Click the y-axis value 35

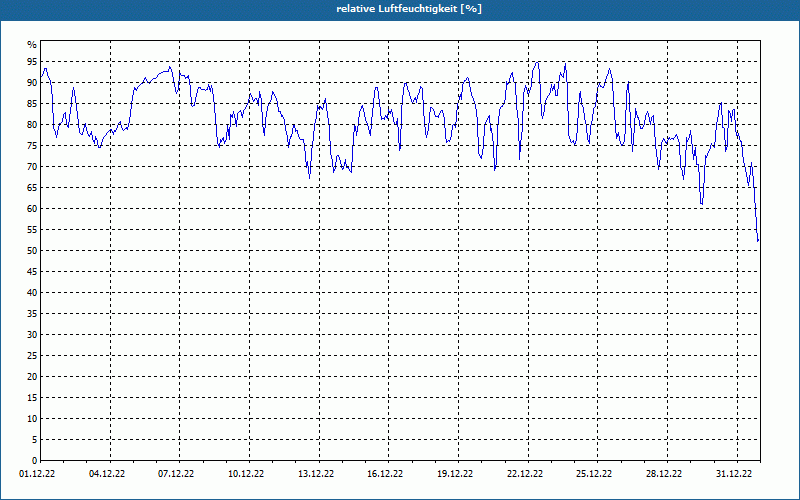click(32, 314)
